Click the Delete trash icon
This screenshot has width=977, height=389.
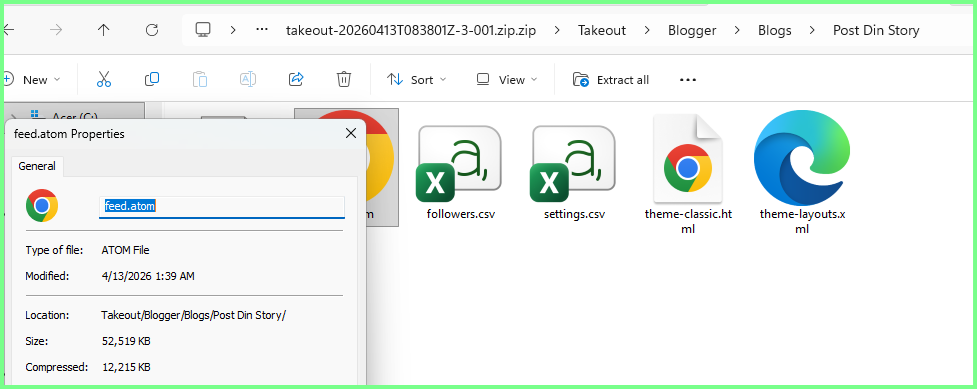343,79
